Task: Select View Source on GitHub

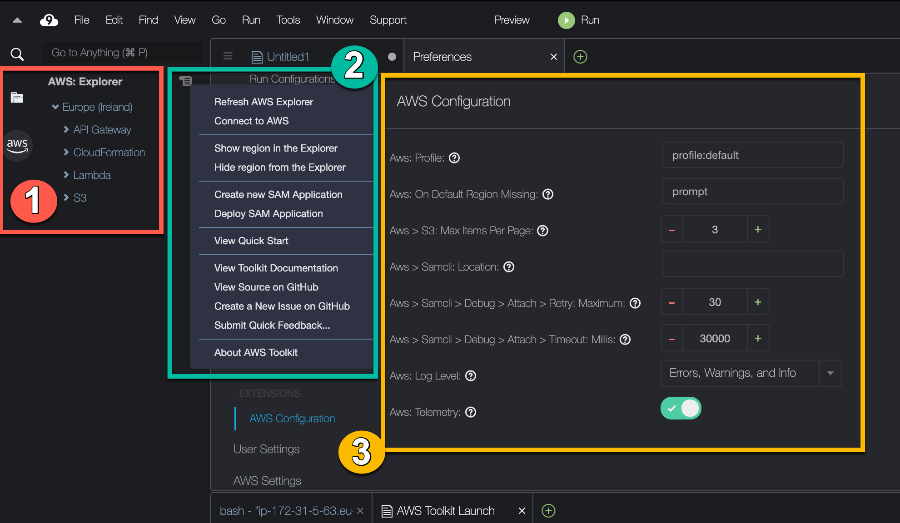Action: 266,287
